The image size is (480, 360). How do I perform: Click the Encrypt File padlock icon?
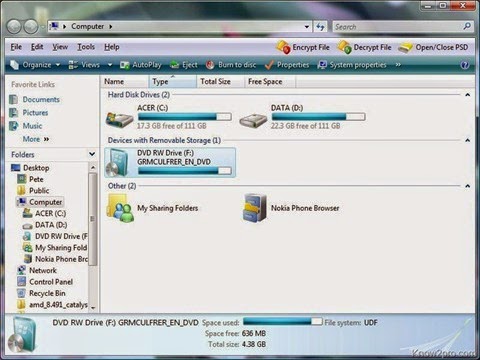(283, 47)
